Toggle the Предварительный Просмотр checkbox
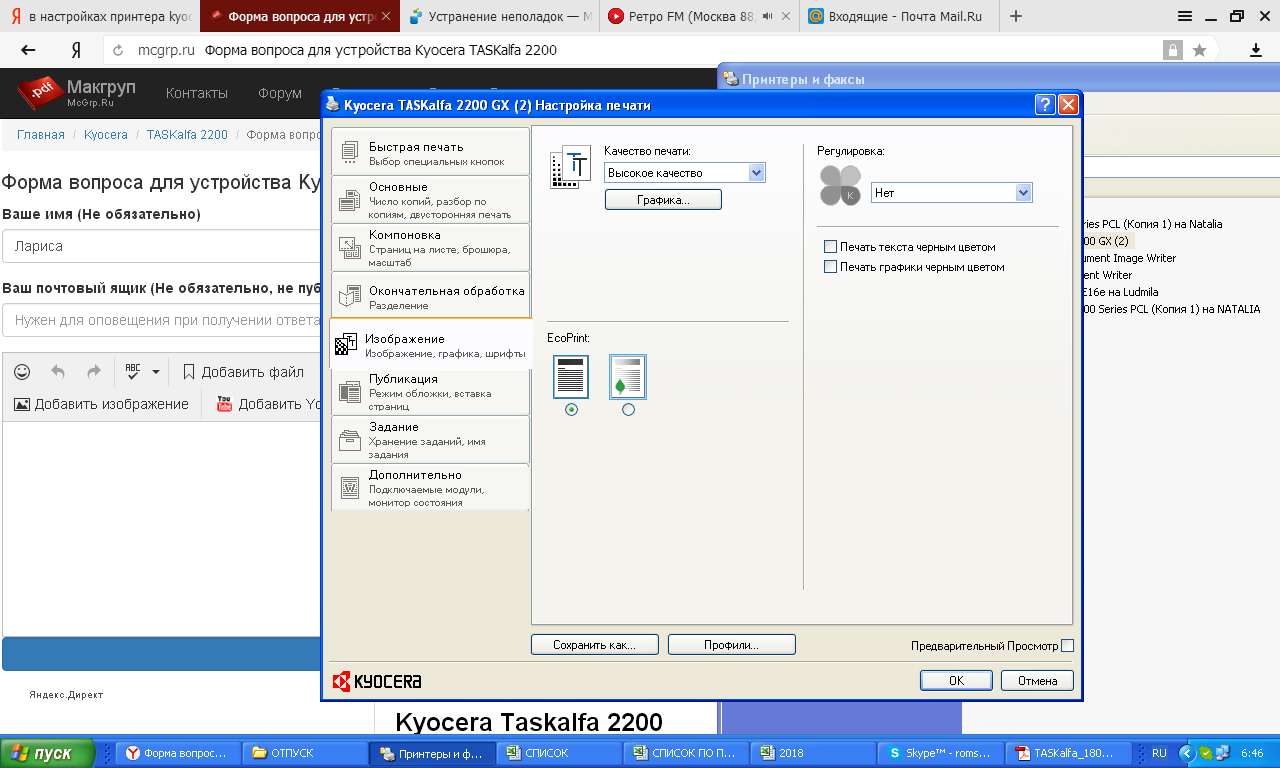This screenshot has height=768, width=1280. pos(1068,646)
